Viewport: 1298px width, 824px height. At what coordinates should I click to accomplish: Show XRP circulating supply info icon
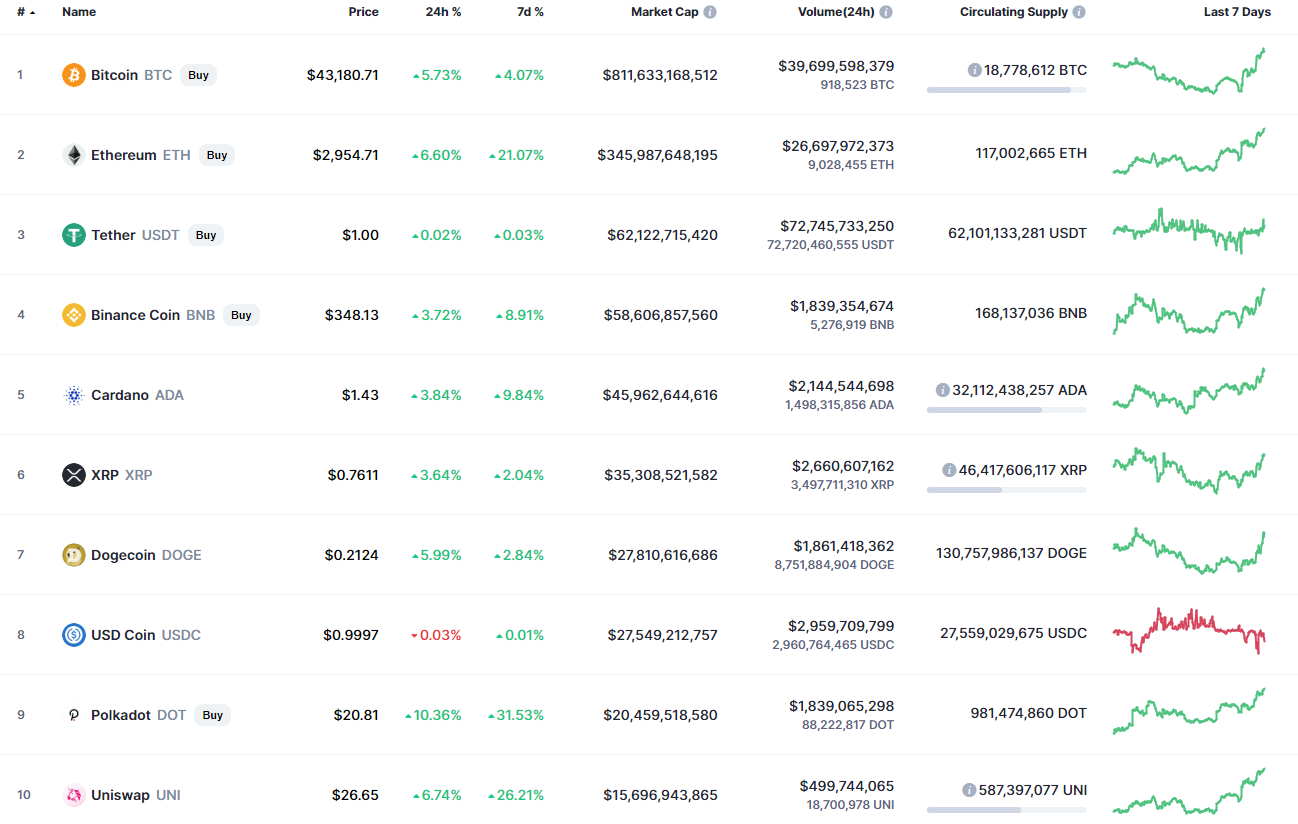[949, 470]
